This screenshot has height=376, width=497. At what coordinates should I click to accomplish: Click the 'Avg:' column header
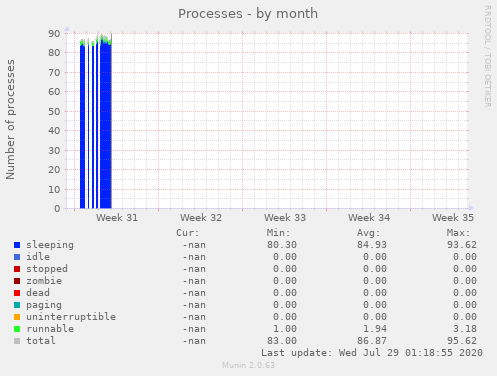368,233
